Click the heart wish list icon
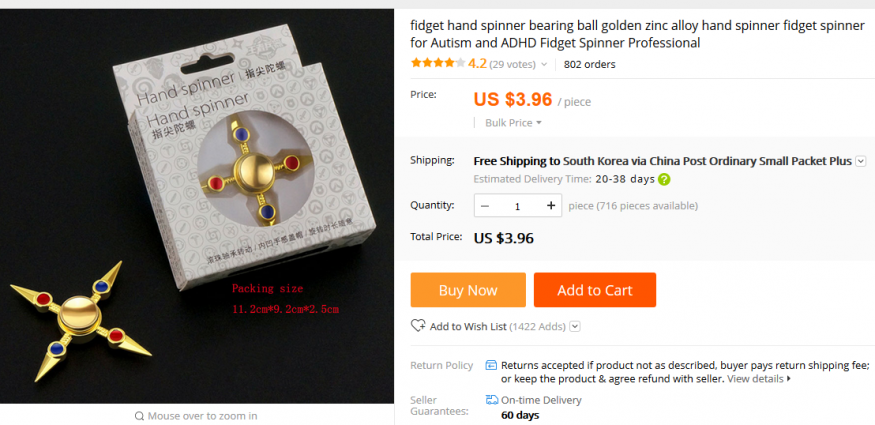 coord(418,326)
